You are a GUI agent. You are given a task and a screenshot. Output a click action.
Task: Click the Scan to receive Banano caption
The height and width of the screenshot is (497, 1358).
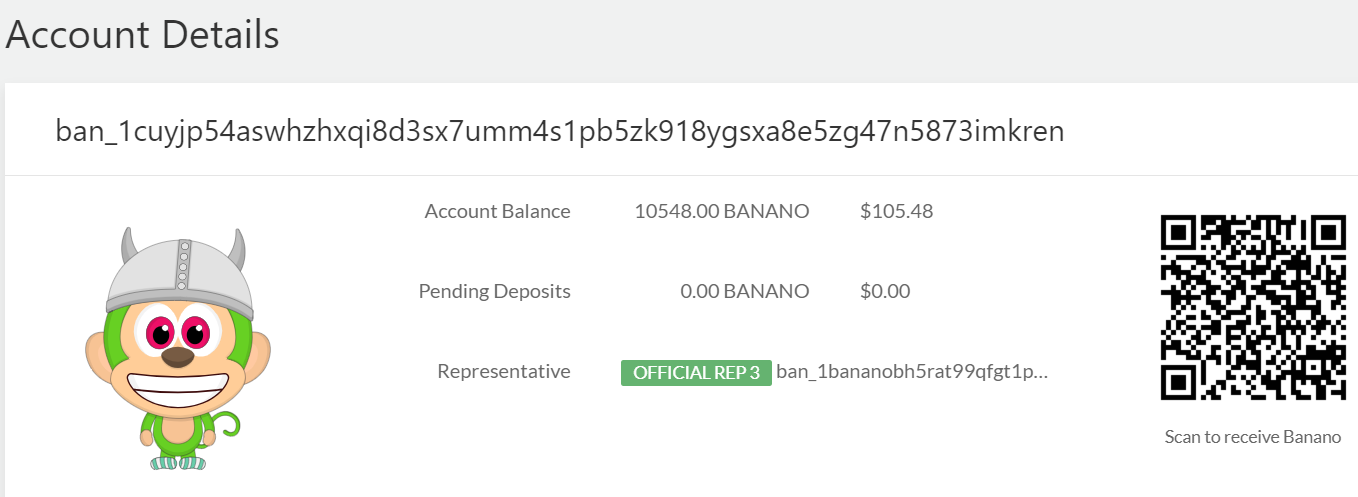pyautogui.click(x=1252, y=437)
